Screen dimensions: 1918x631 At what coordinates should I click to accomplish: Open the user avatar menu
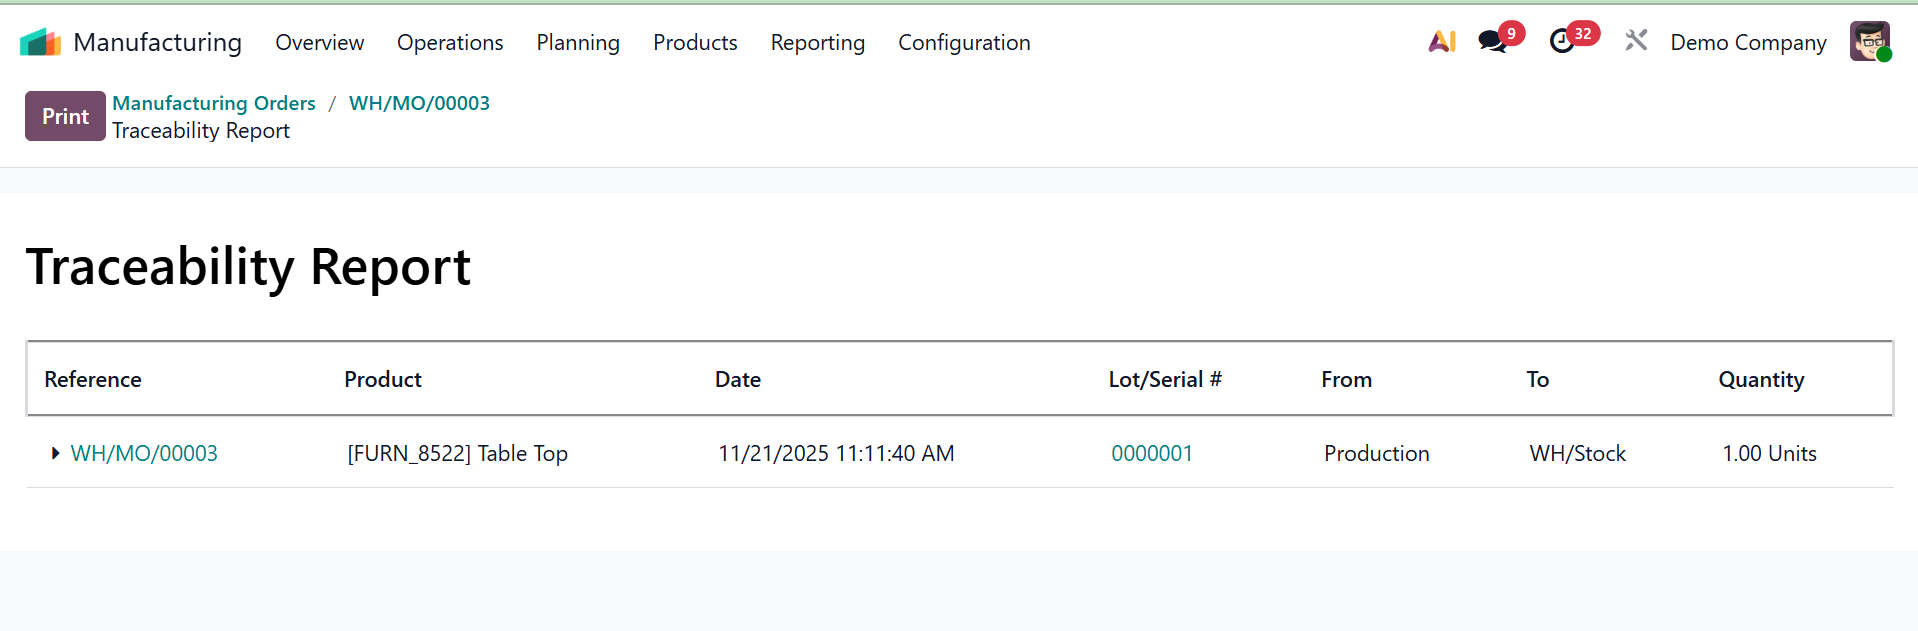(1869, 42)
